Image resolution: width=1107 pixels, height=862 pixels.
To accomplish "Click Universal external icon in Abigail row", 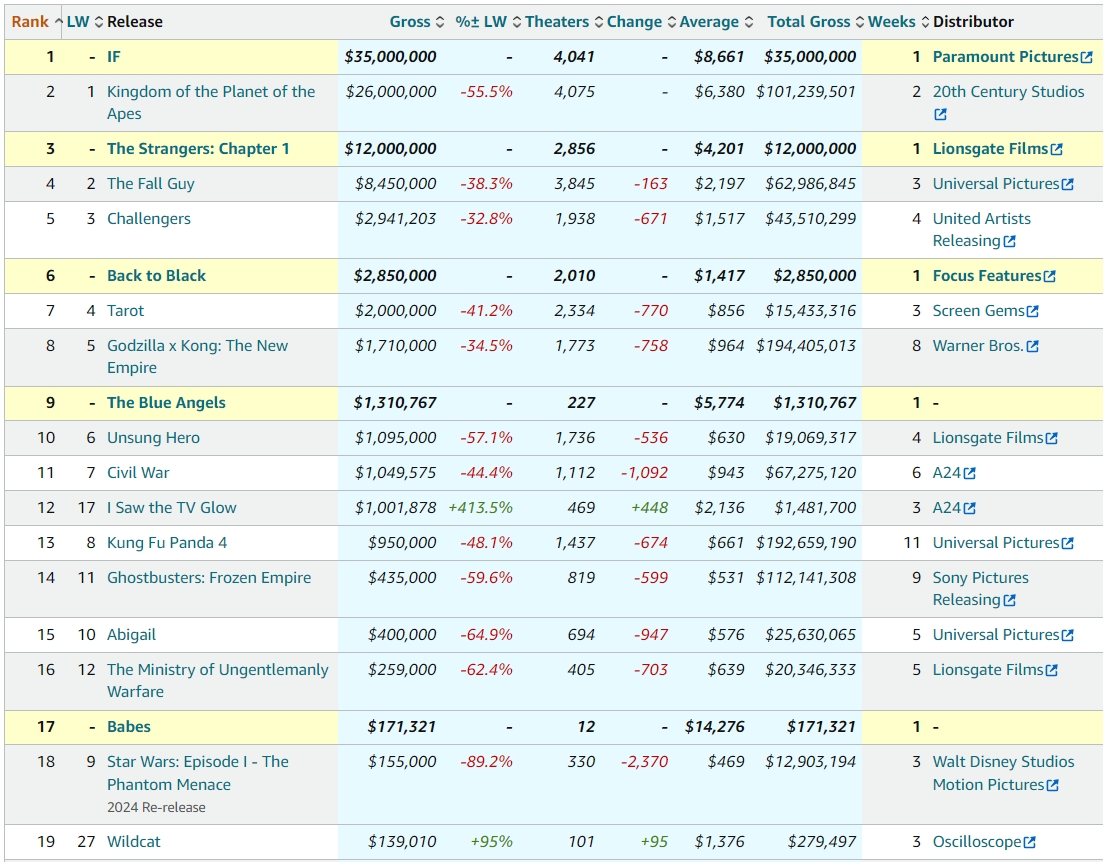I will coord(1067,635).
